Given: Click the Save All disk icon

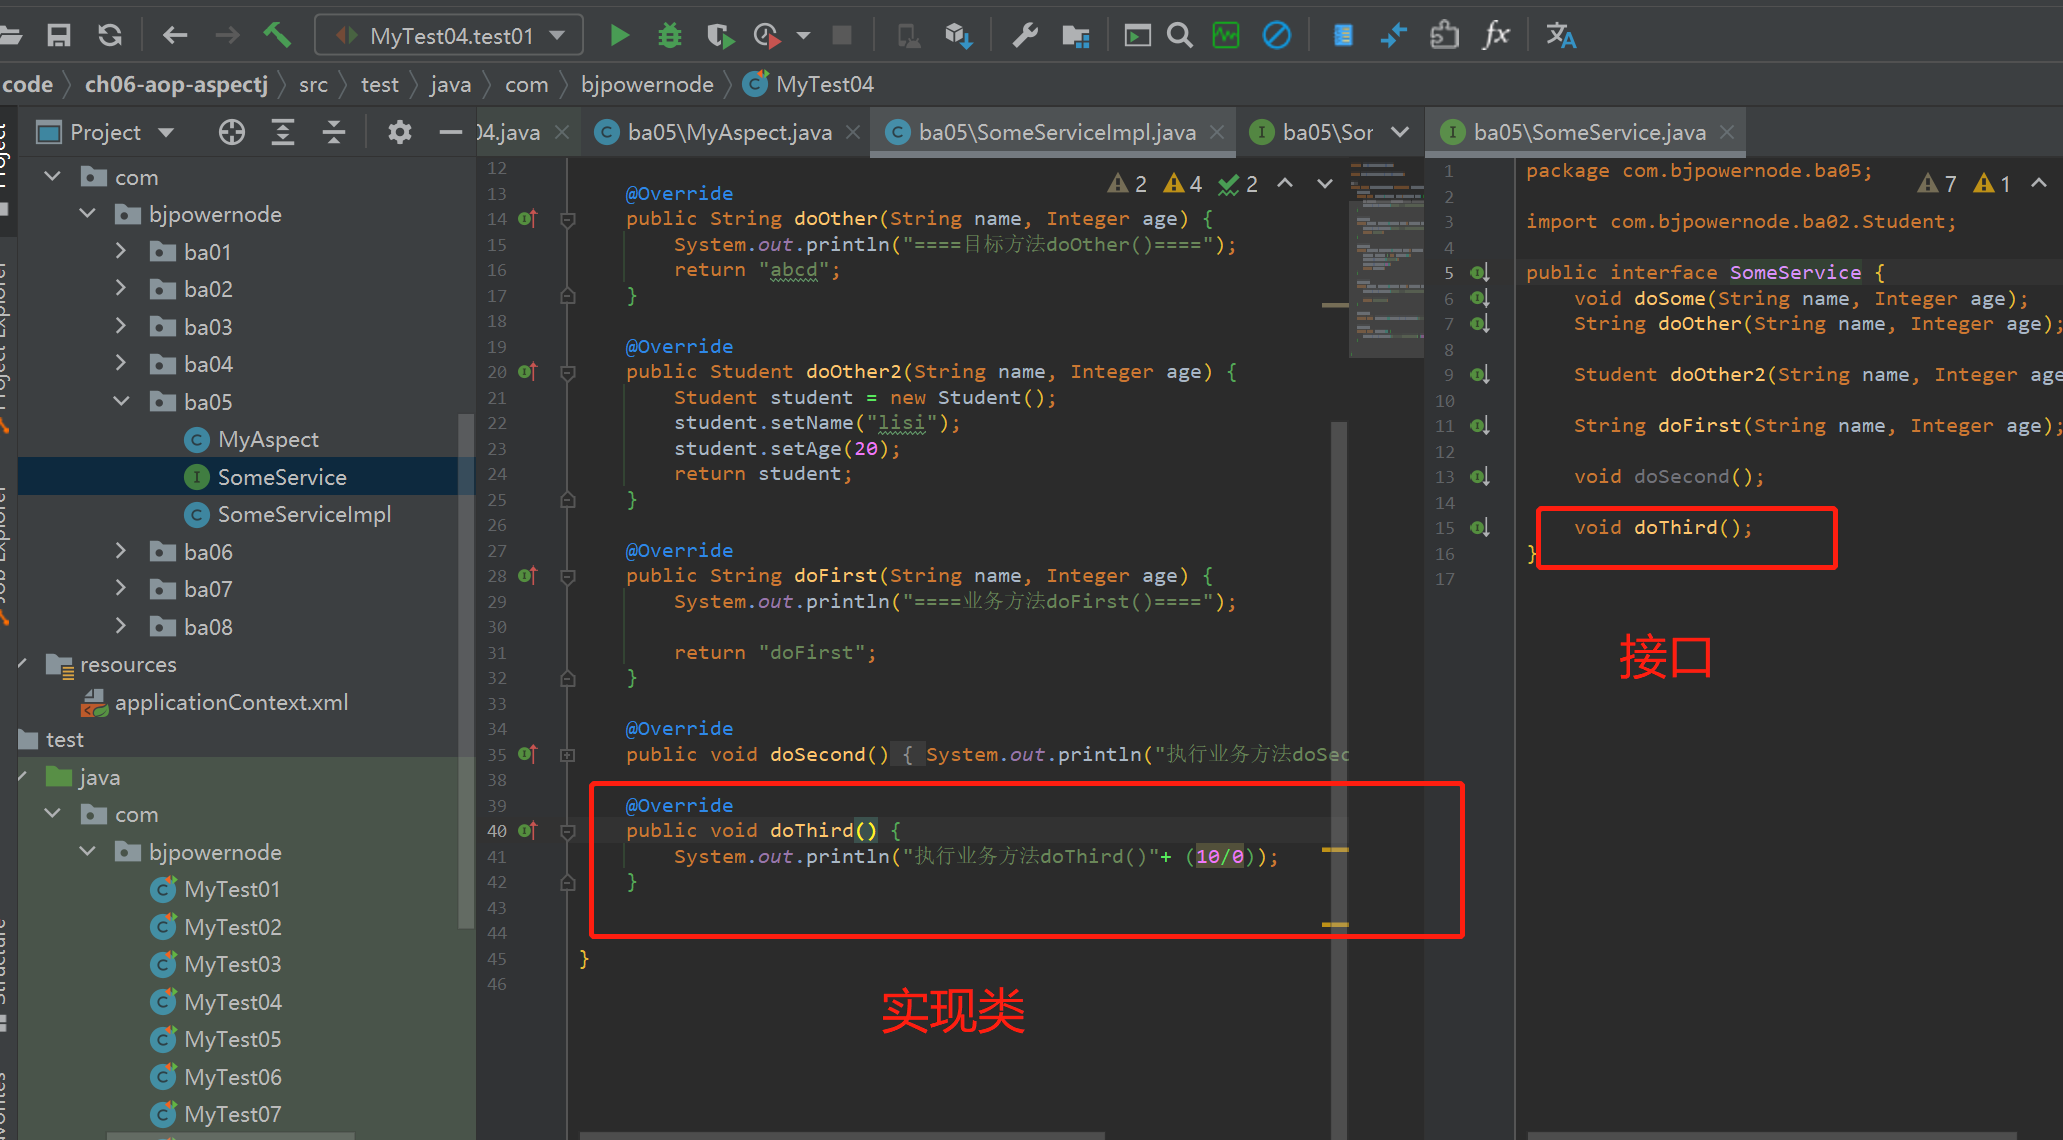Looking at the screenshot, I should tap(59, 36).
